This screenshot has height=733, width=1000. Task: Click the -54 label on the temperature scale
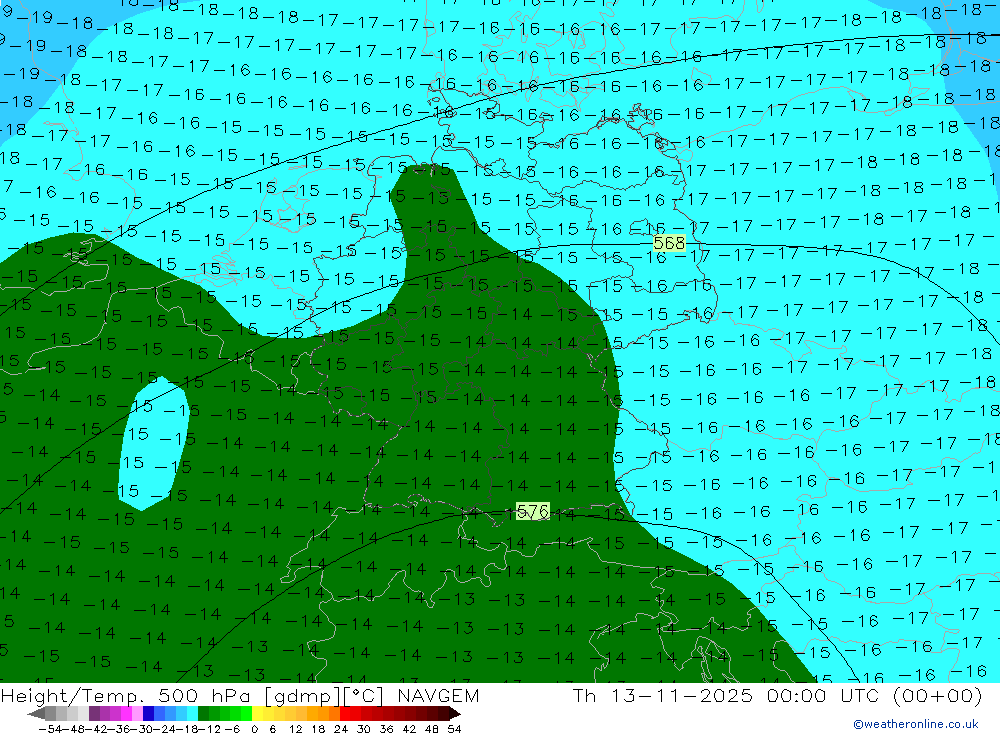(x=50, y=729)
